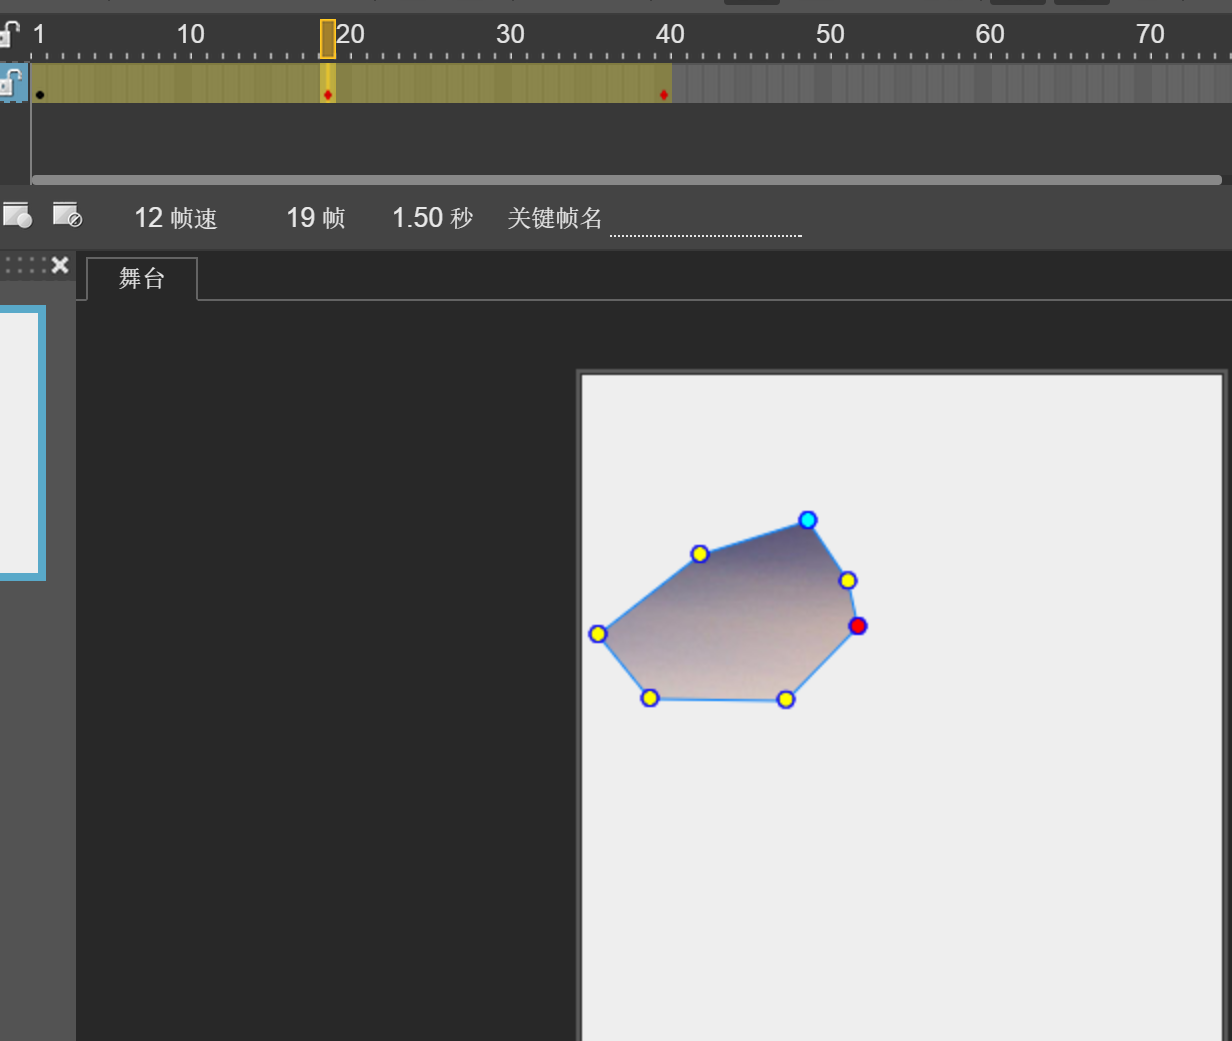Click the stage thumbnail in left panel
Image resolution: width=1232 pixels, height=1041 pixels.
20,443
